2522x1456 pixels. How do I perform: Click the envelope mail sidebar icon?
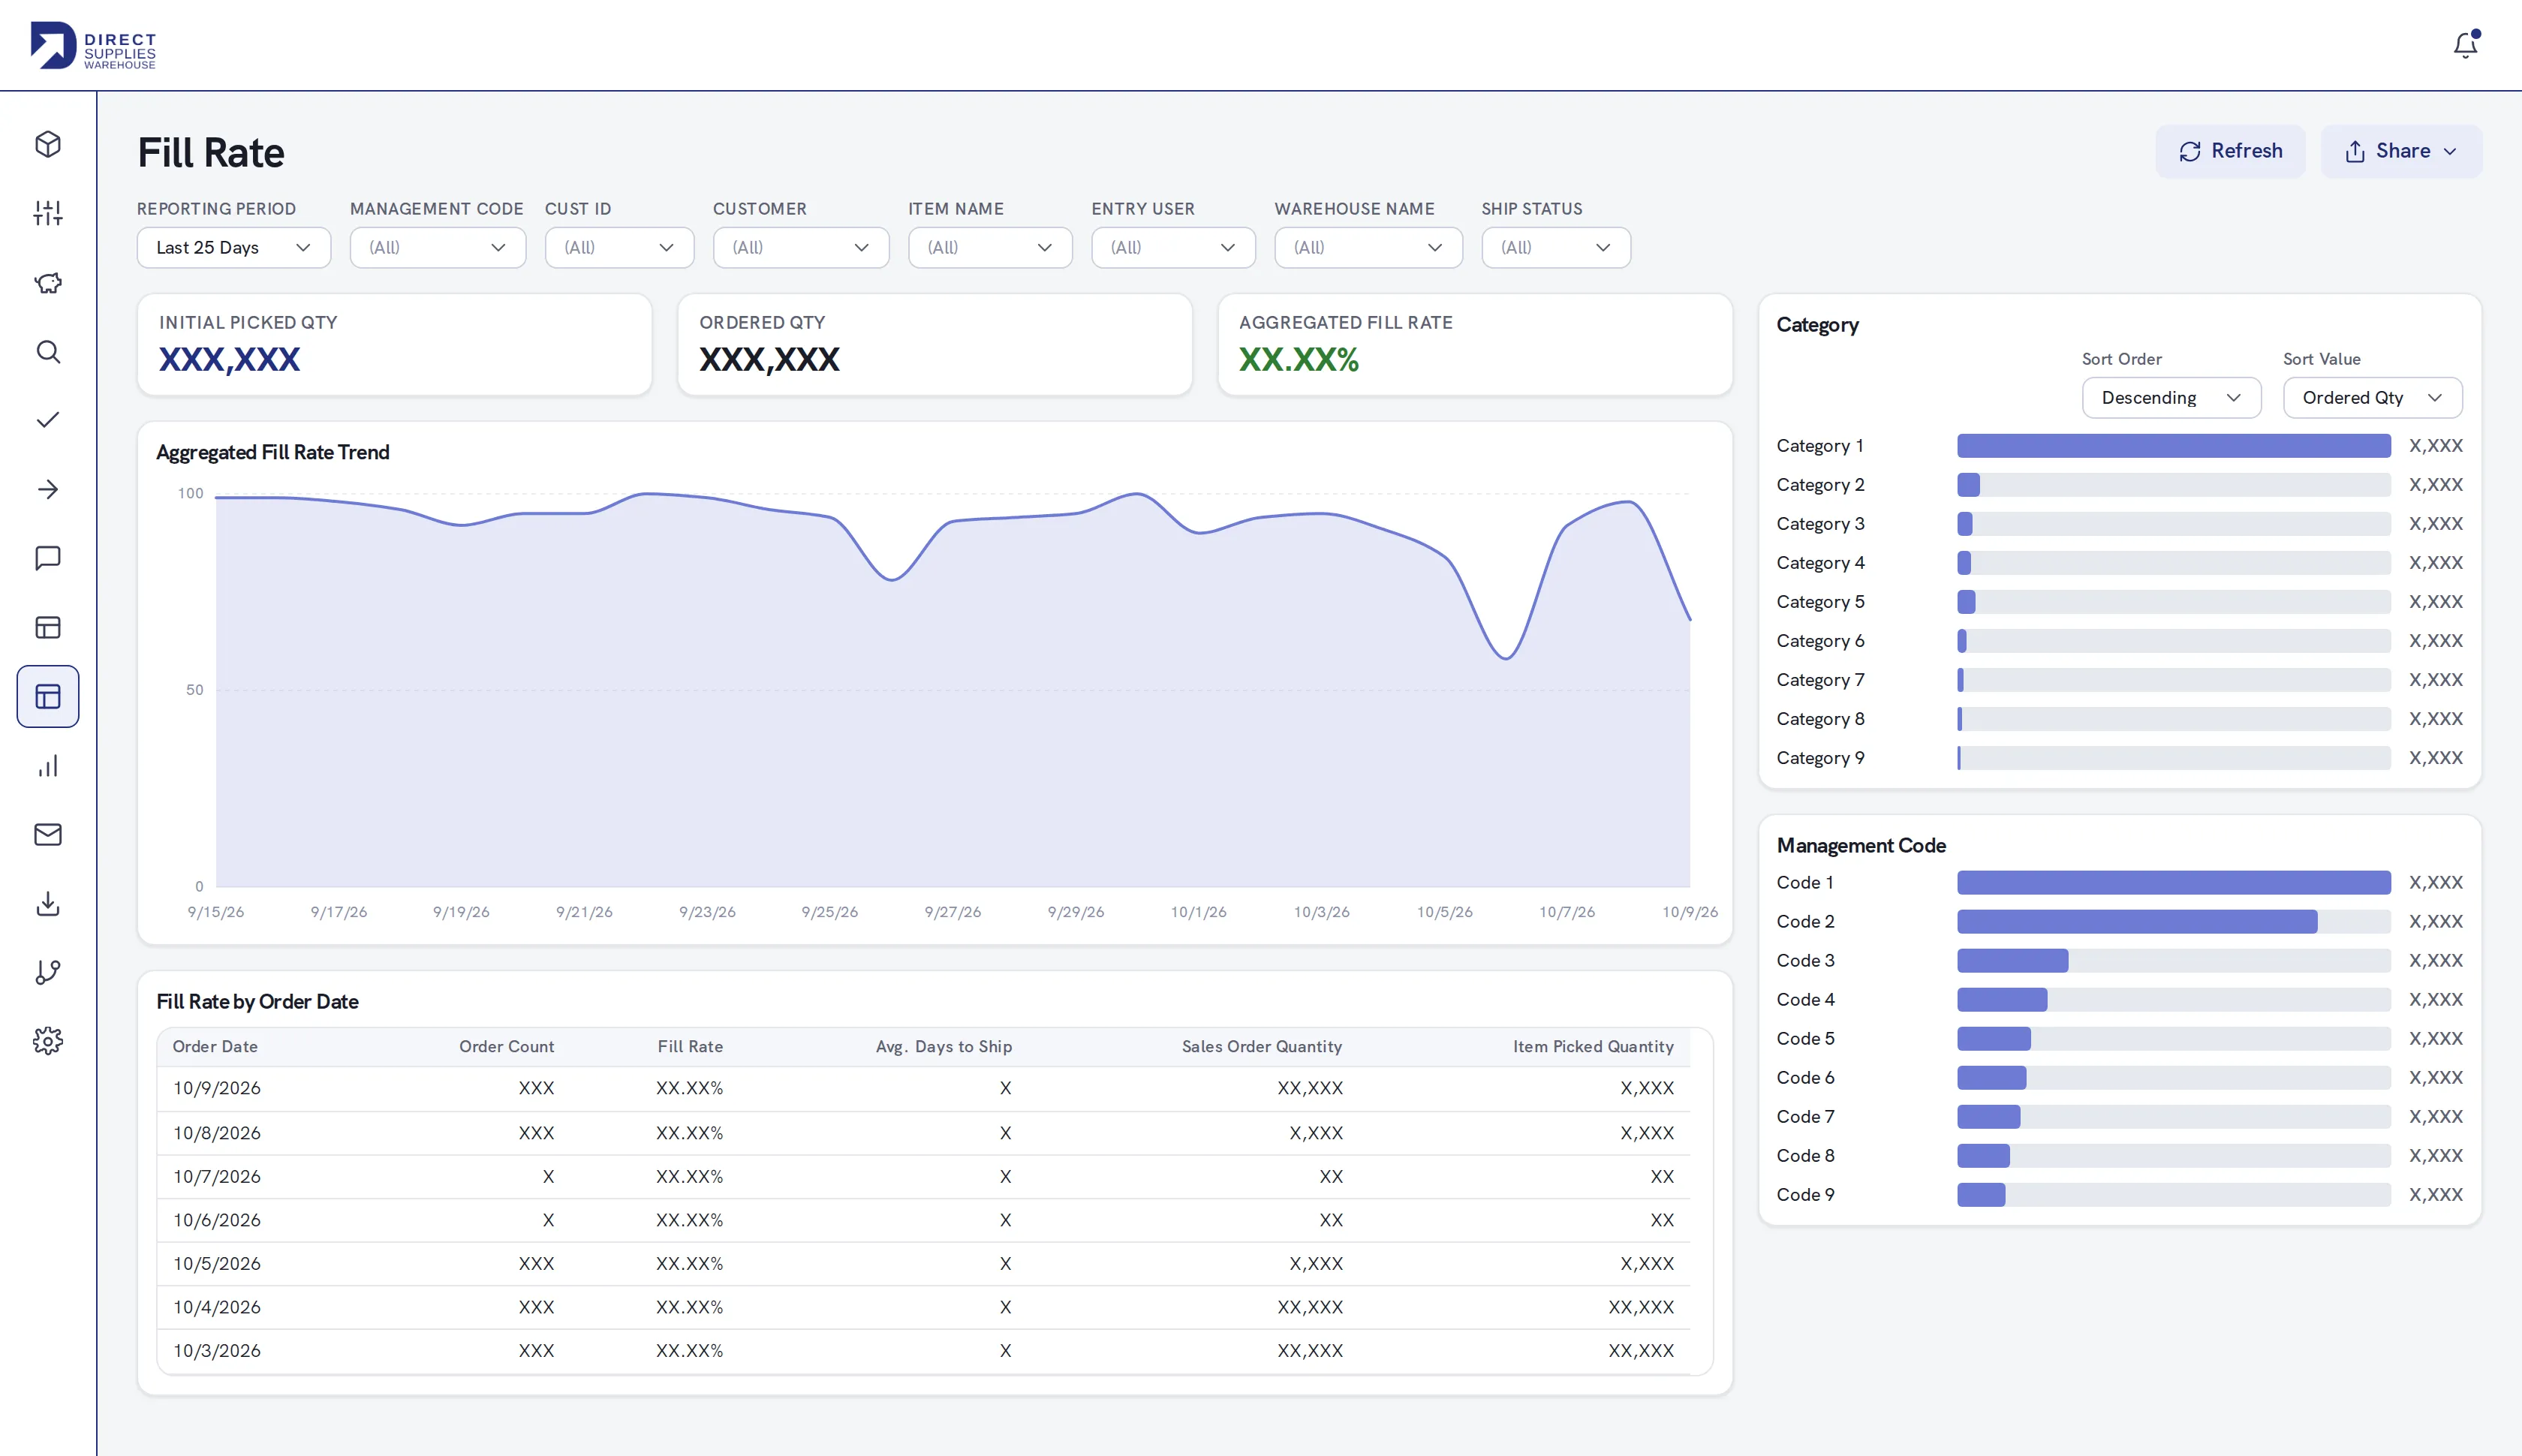tap(48, 834)
